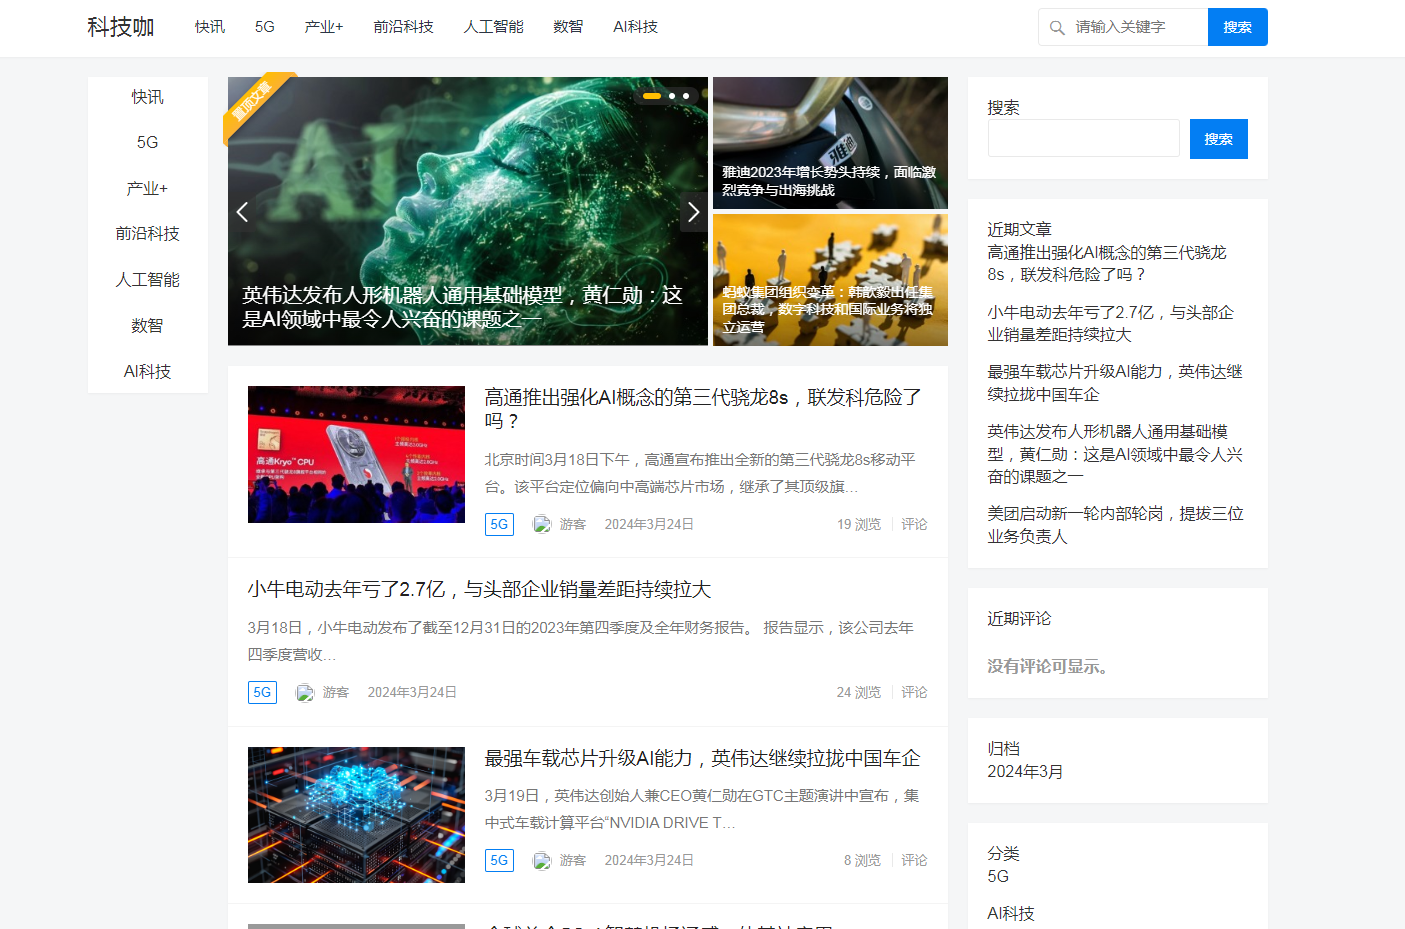
Task: Click 2024年3月24日 date on 高通 article
Action: pos(649,524)
